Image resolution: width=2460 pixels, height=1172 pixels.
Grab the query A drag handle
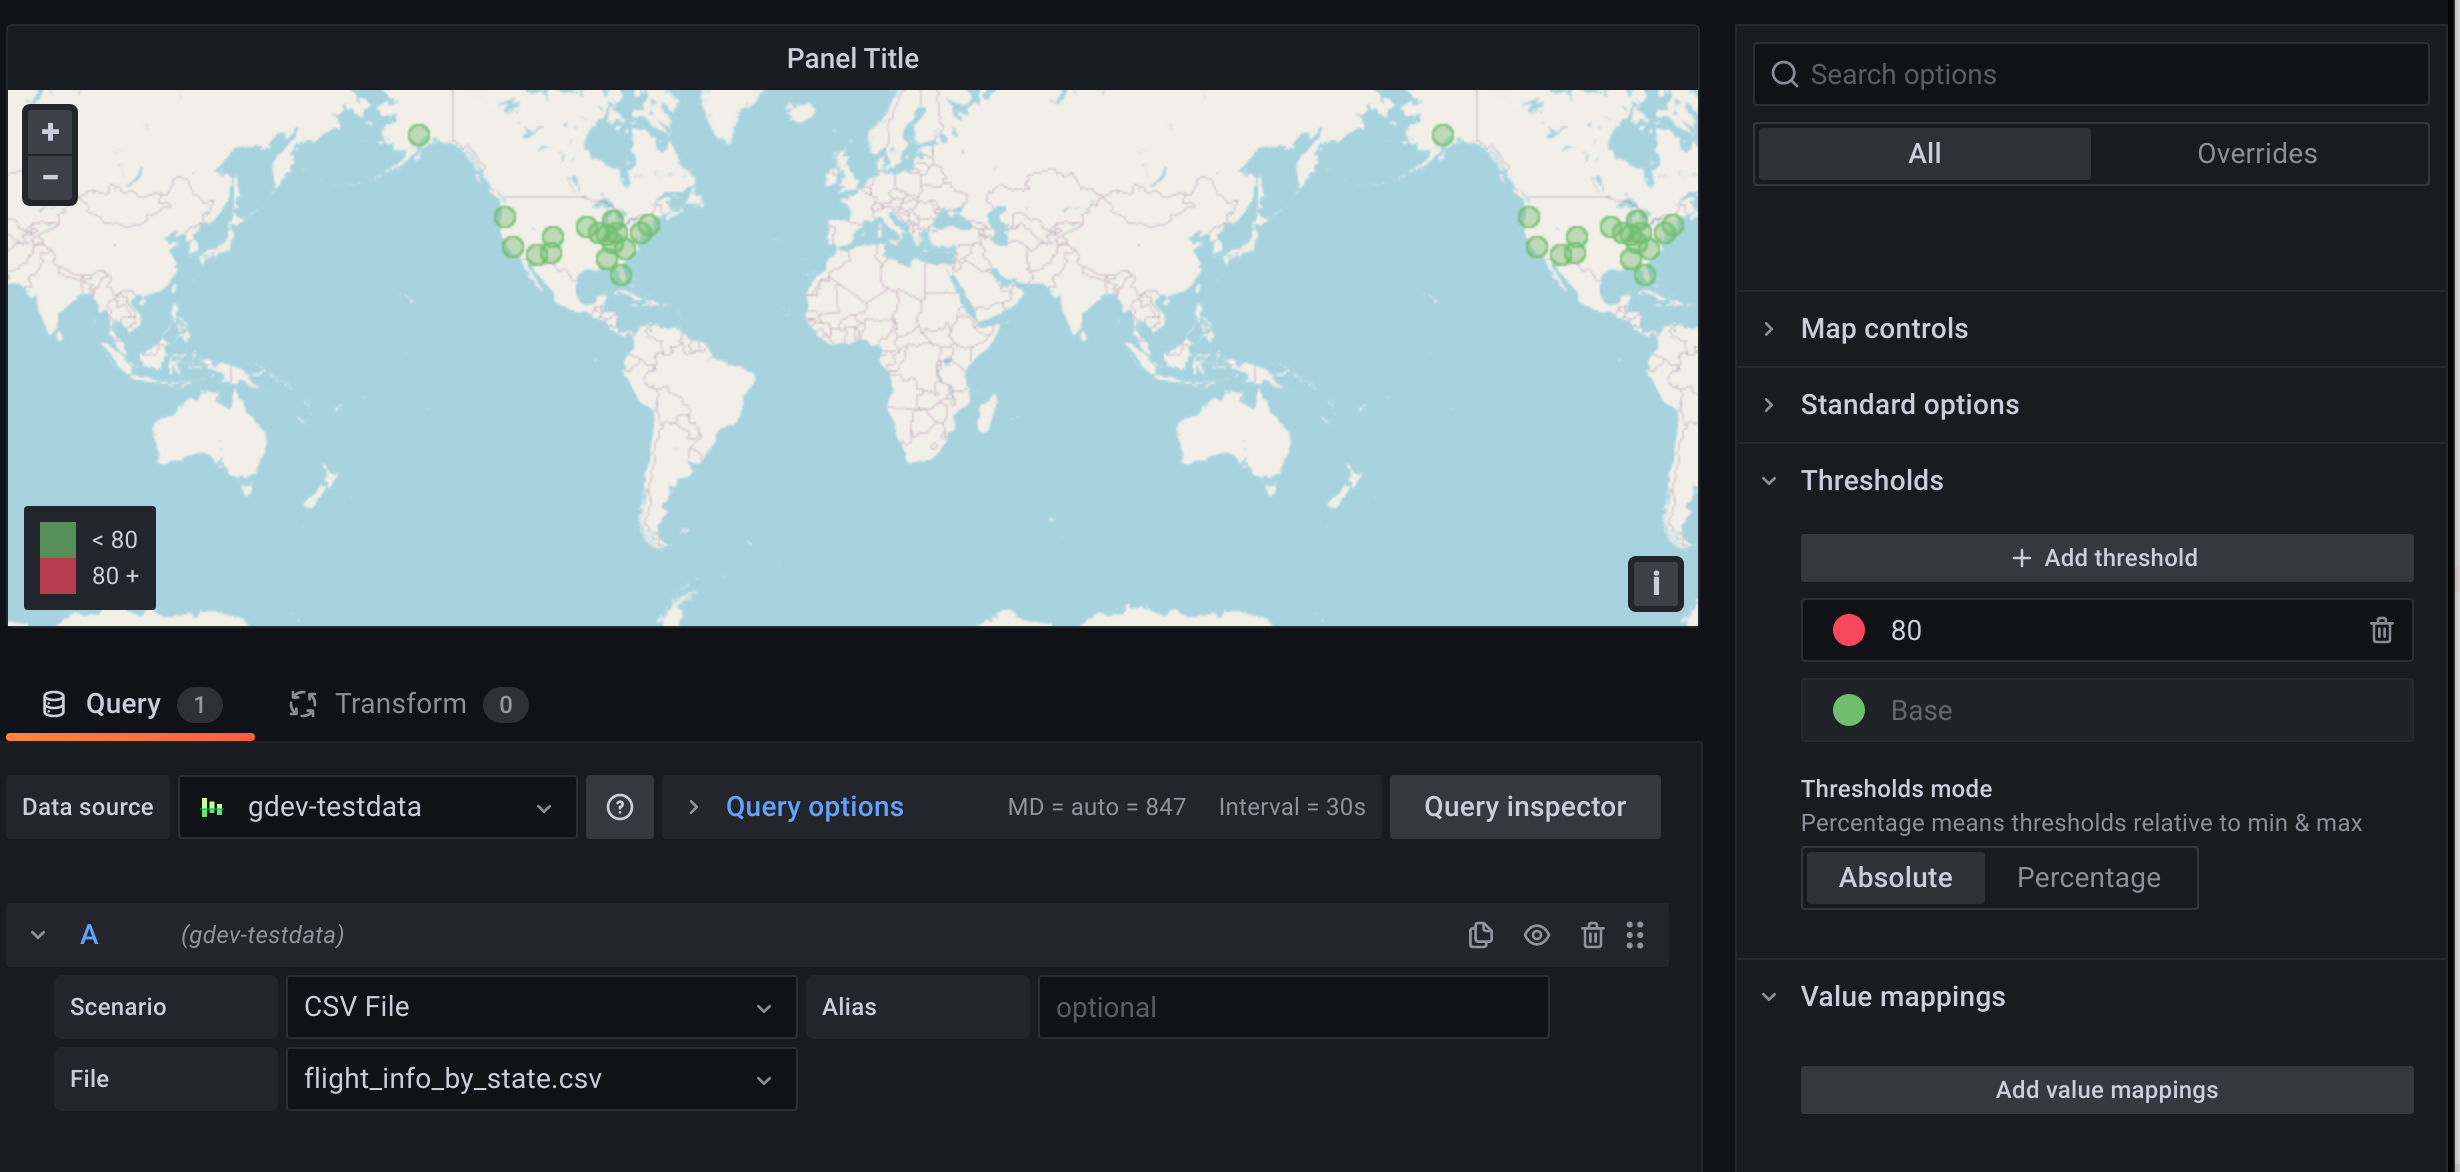(x=1635, y=935)
